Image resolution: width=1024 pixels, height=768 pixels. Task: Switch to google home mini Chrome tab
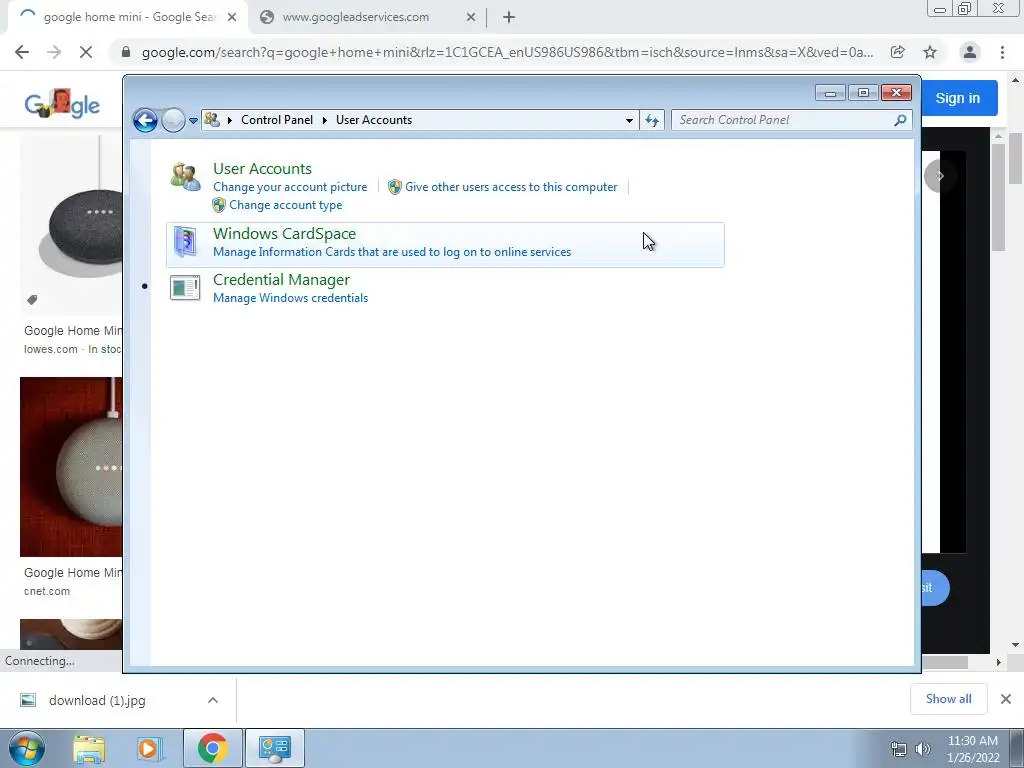coord(127,17)
